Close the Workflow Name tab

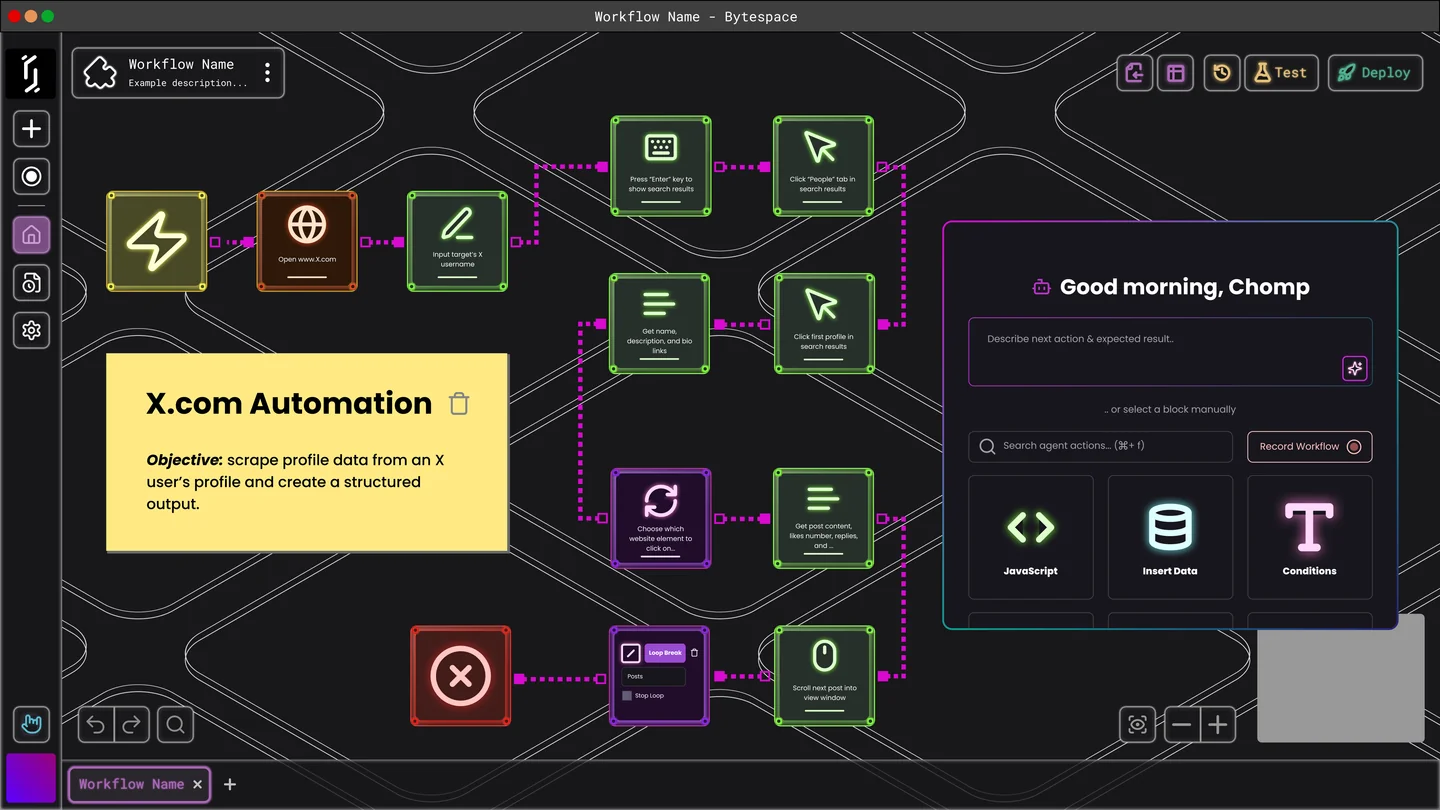pyautogui.click(x=197, y=784)
